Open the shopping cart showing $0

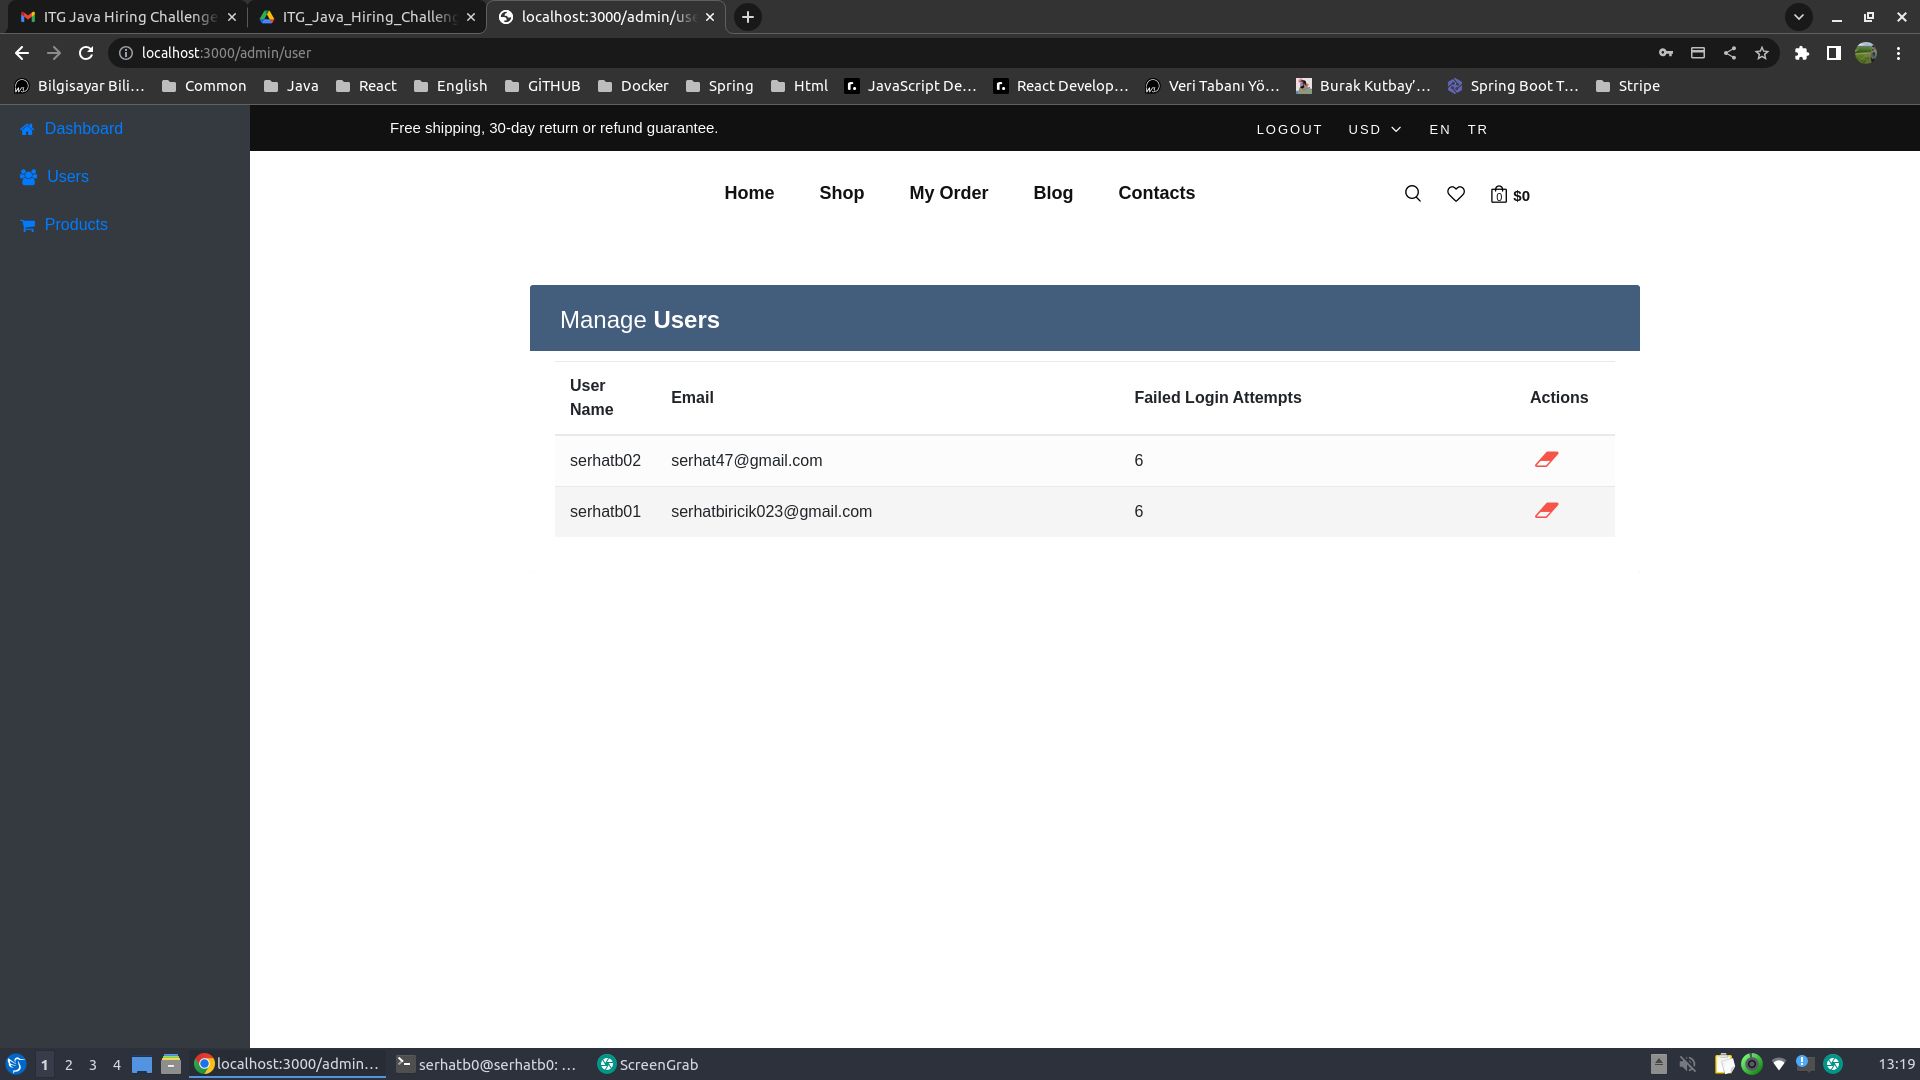pos(1509,195)
